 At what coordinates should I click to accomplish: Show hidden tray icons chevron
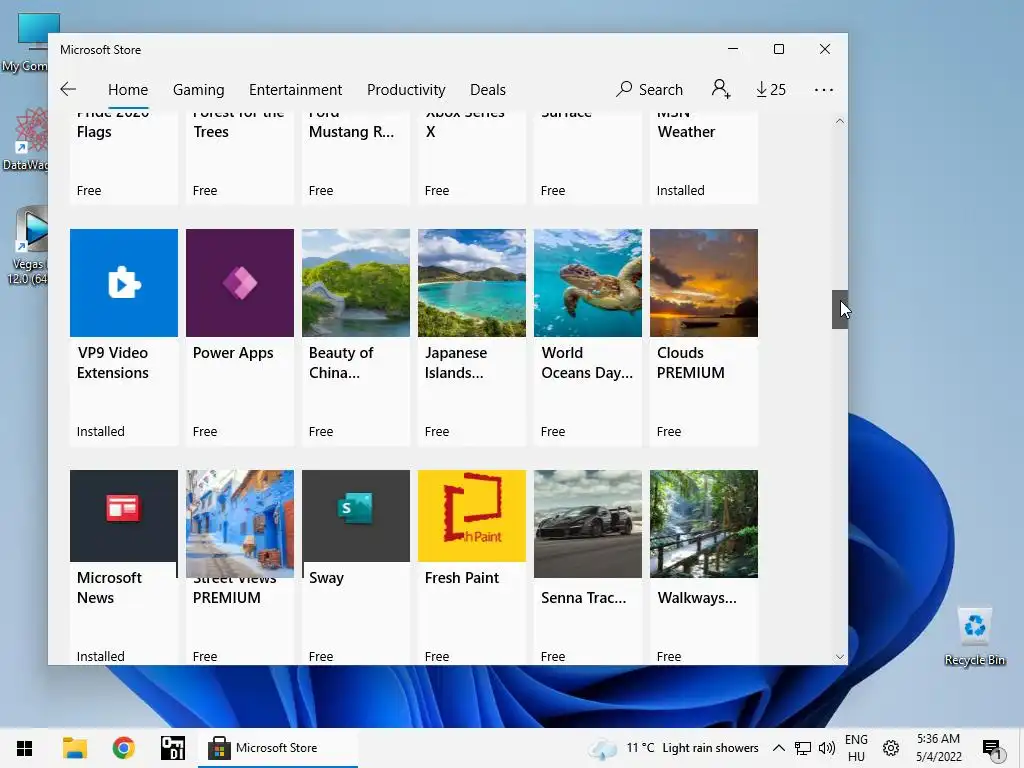pyautogui.click(x=778, y=748)
